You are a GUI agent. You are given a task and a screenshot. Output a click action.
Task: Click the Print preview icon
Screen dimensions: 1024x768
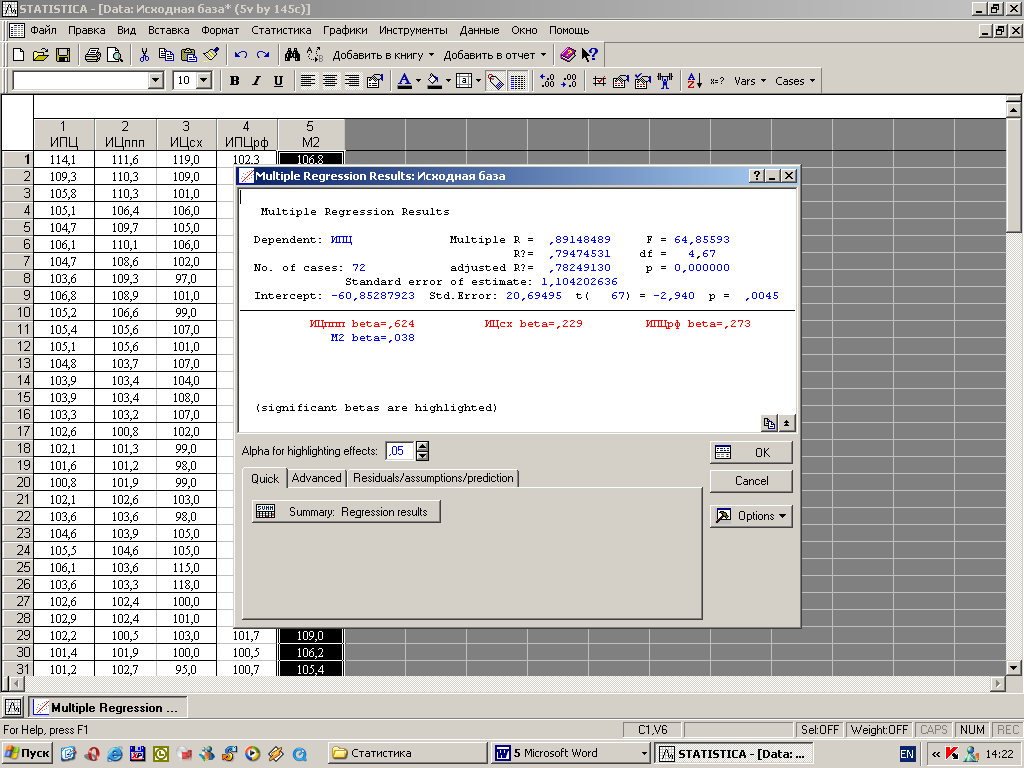(114, 55)
